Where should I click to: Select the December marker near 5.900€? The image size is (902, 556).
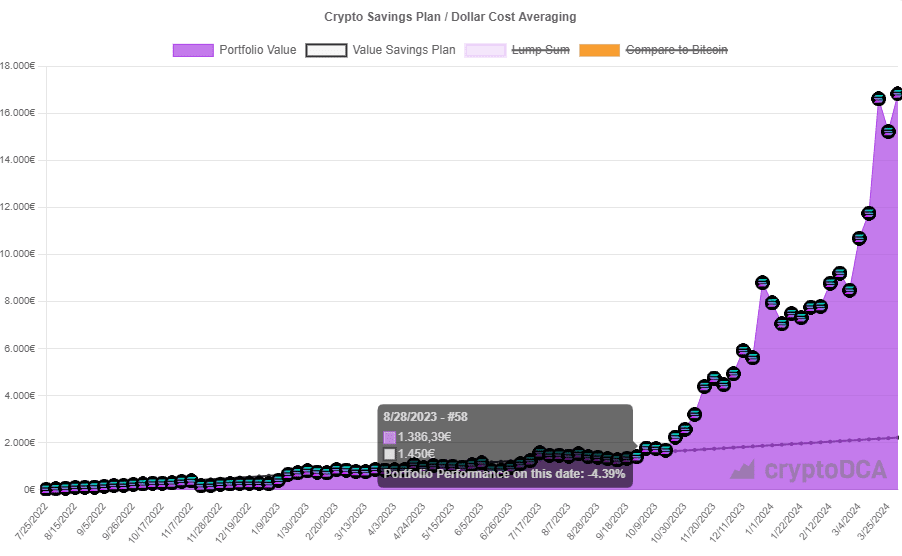pyautogui.click(x=743, y=350)
